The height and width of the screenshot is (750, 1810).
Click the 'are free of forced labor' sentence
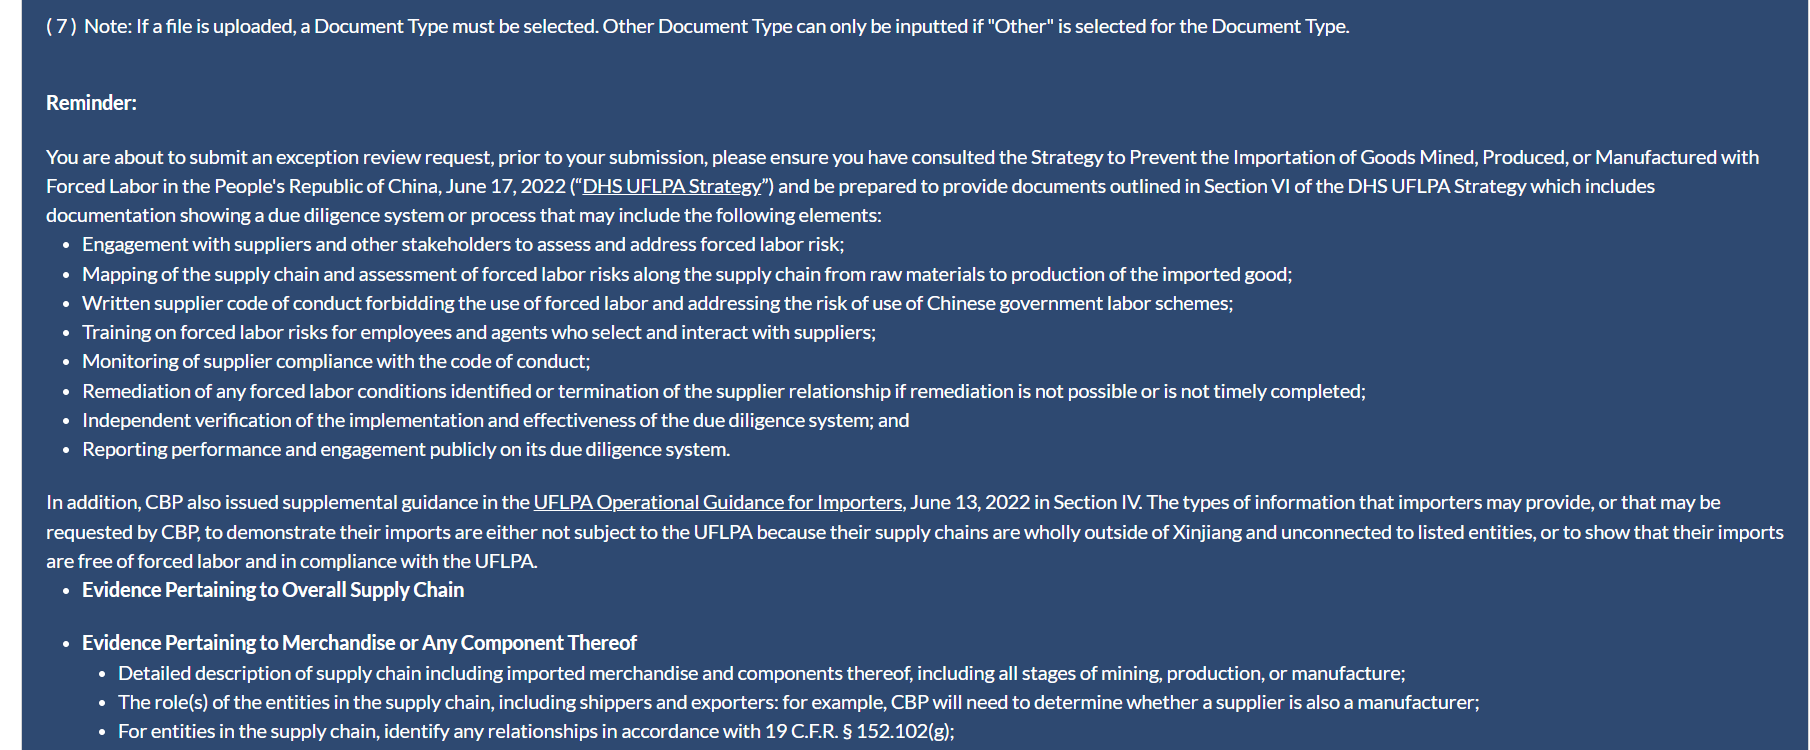pyautogui.click(x=291, y=562)
